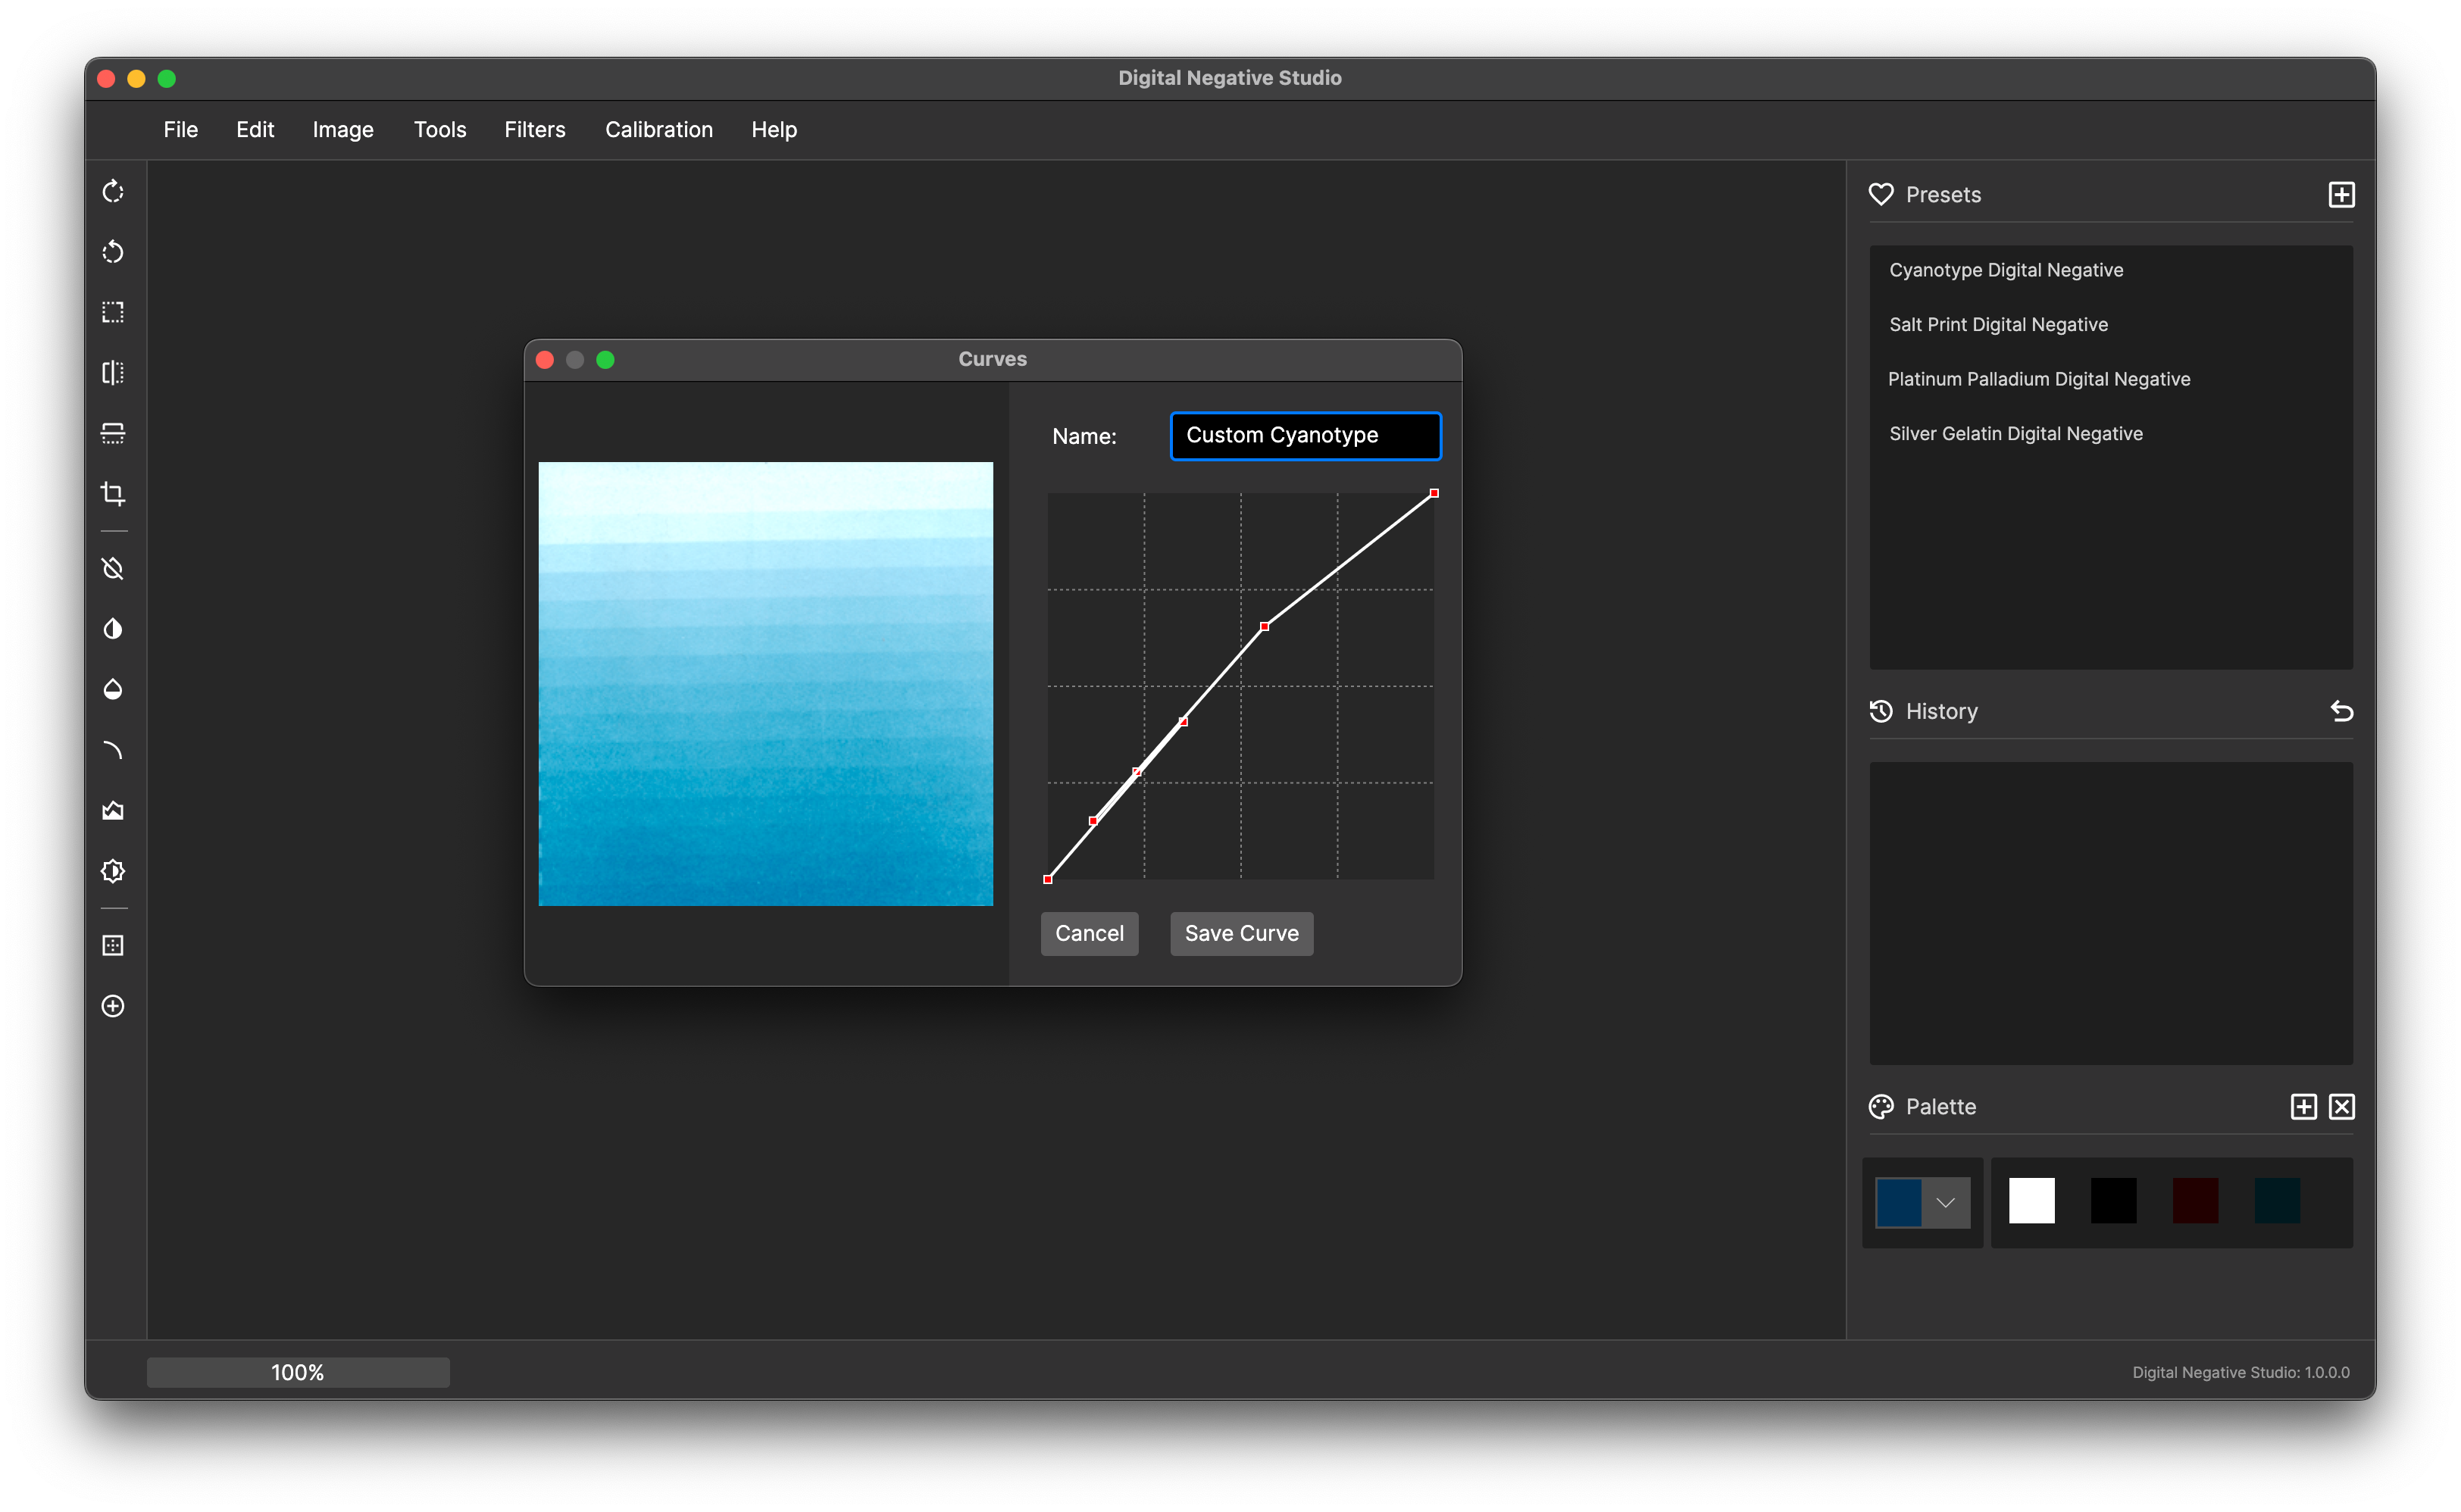Select the flip horizontal tool

[113, 373]
